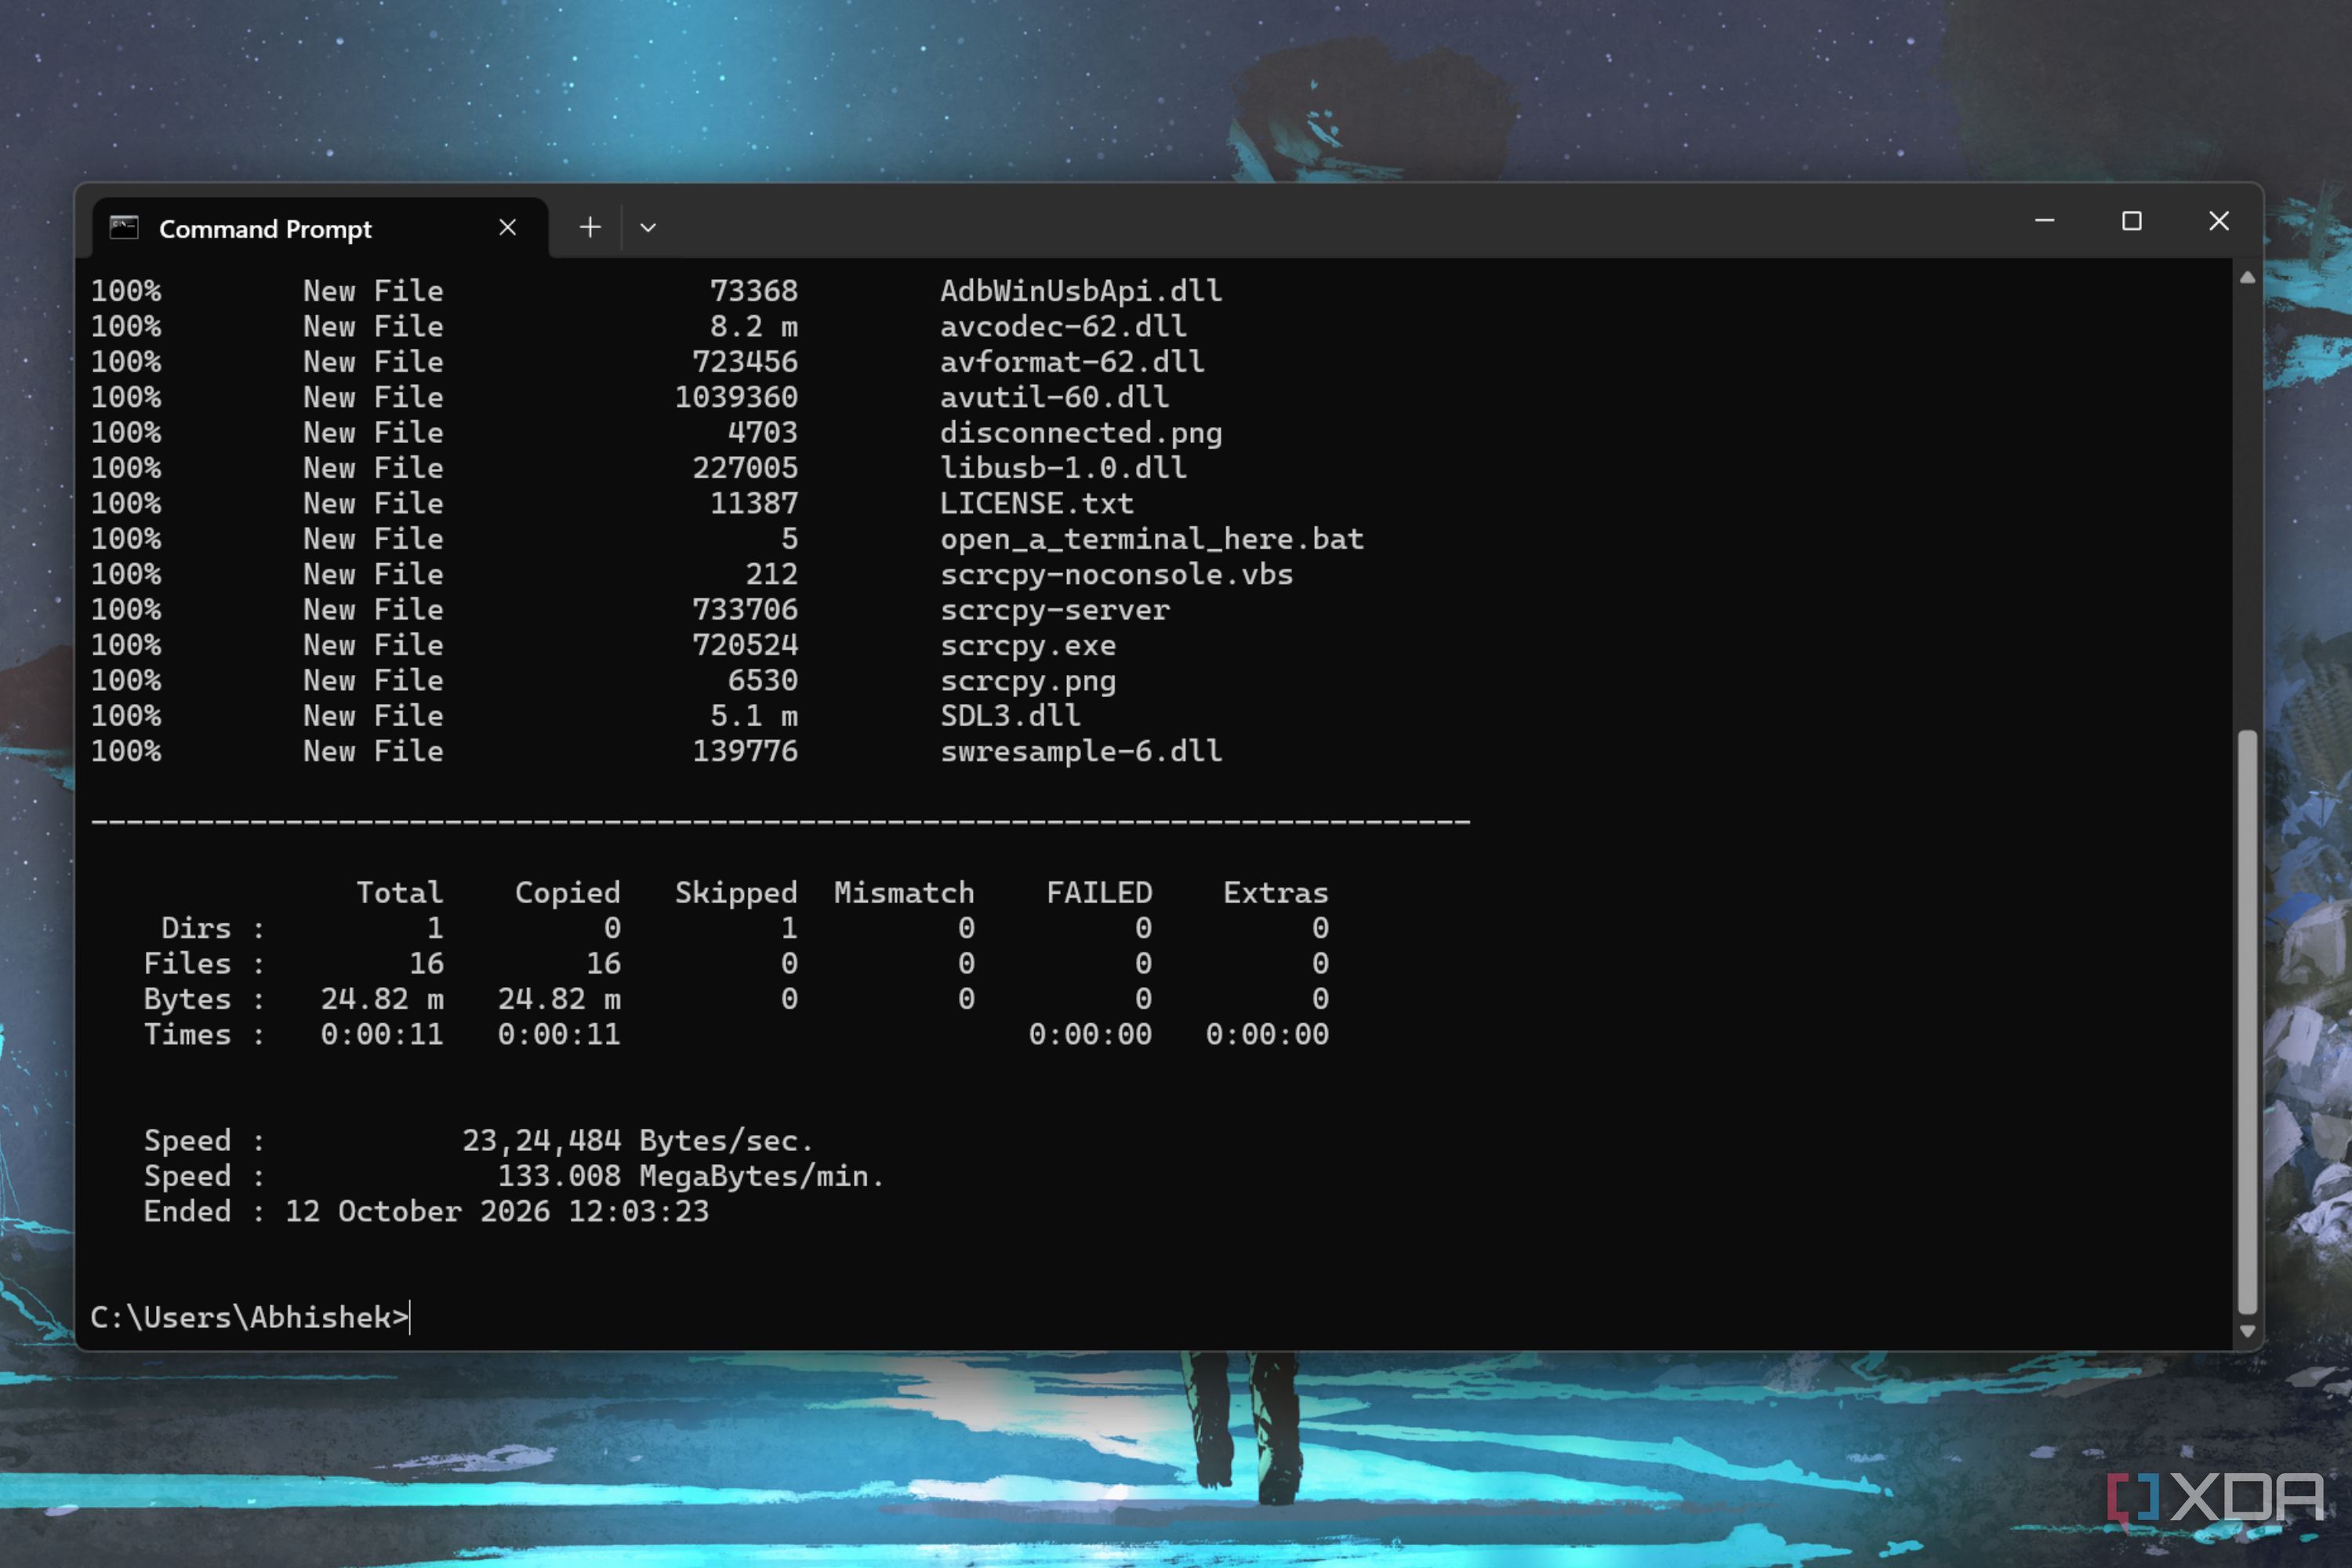Screen dimensions: 2352x1568
Task: Click the Skipped column header
Action: [x=736, y=893]
